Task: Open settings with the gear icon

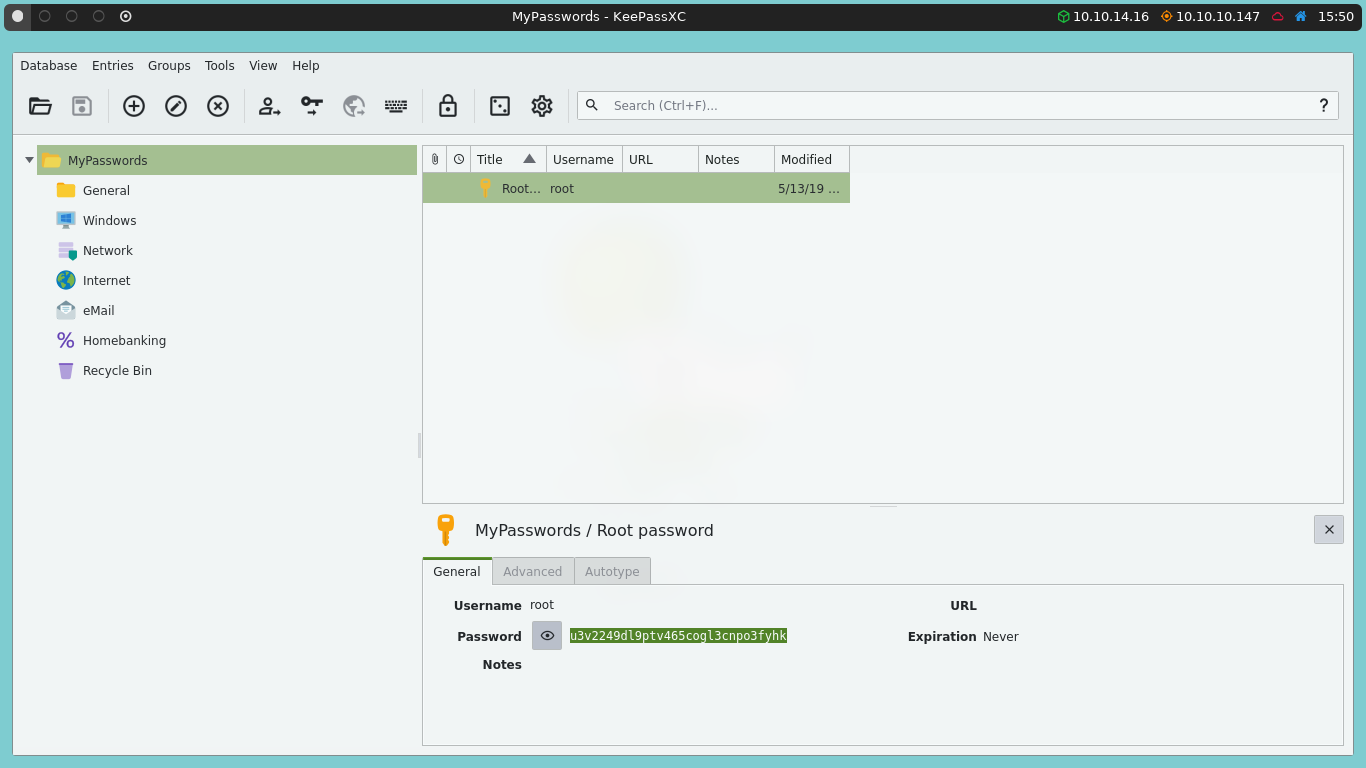Action: (542, 106)
